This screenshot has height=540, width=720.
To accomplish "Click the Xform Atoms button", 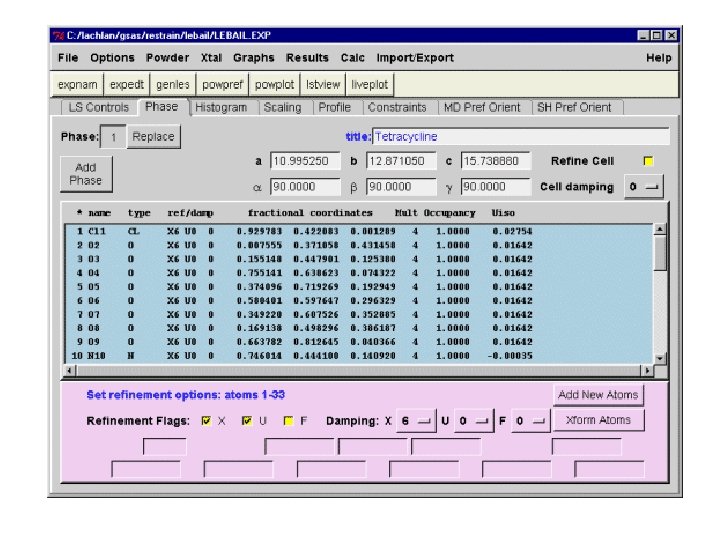I will click(598, 420).
